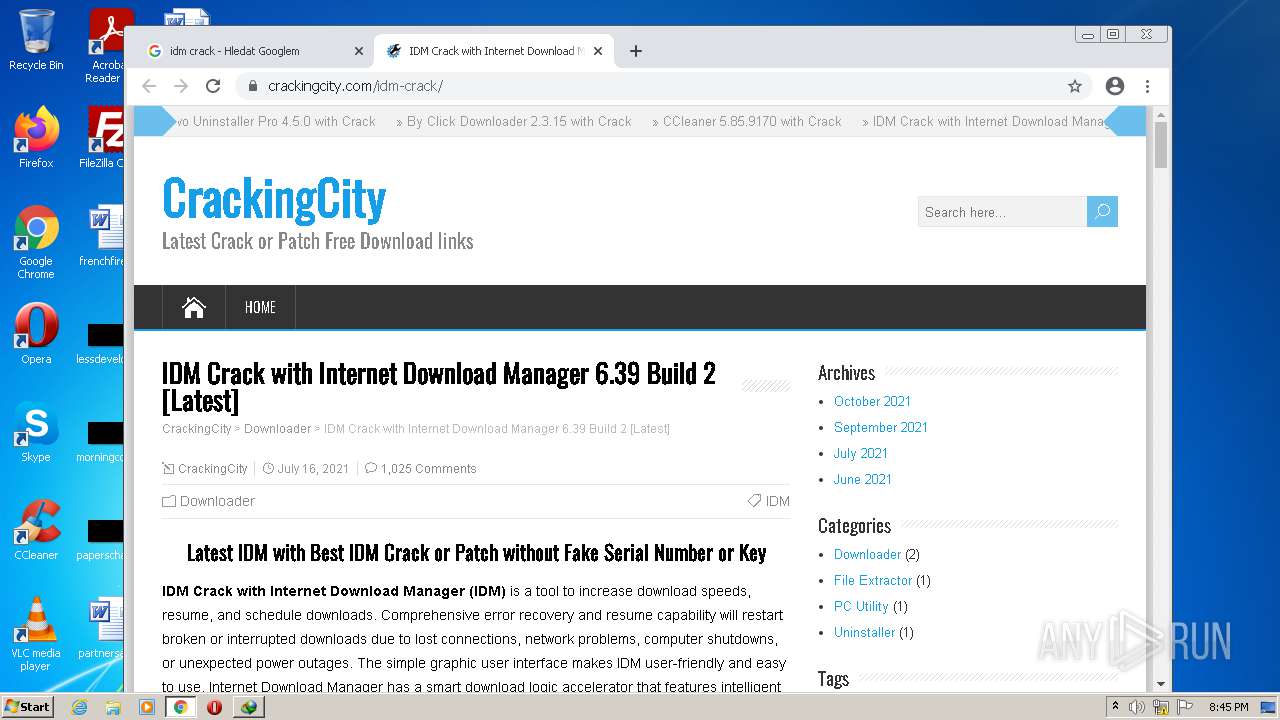Click CrackingCity author link
This screenshot has height=720, width=1280.
pos(212,468)
